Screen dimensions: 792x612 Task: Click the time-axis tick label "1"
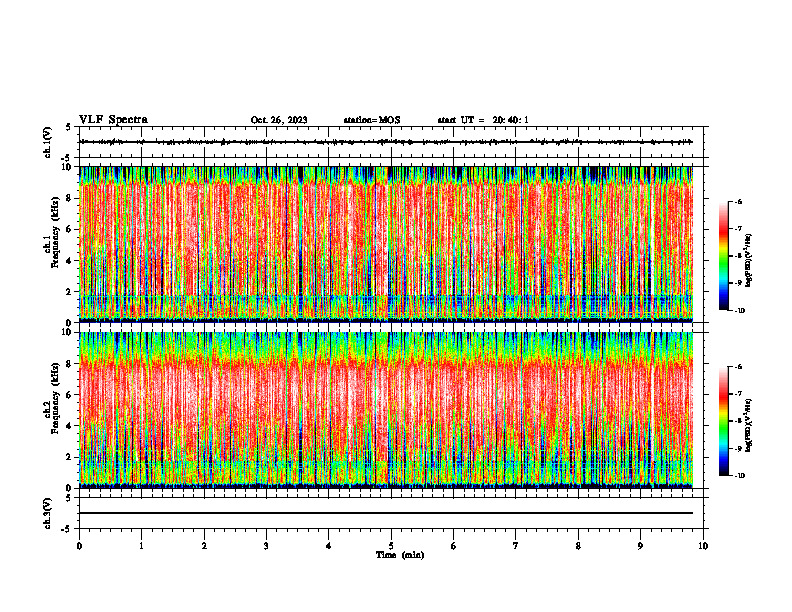pyautogui.click(x=141, y=546)
